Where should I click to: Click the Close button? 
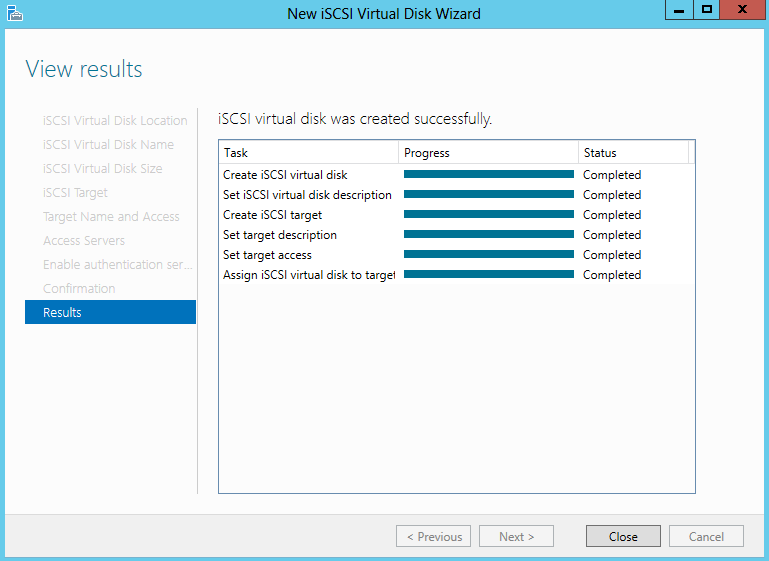pos(623,536)
